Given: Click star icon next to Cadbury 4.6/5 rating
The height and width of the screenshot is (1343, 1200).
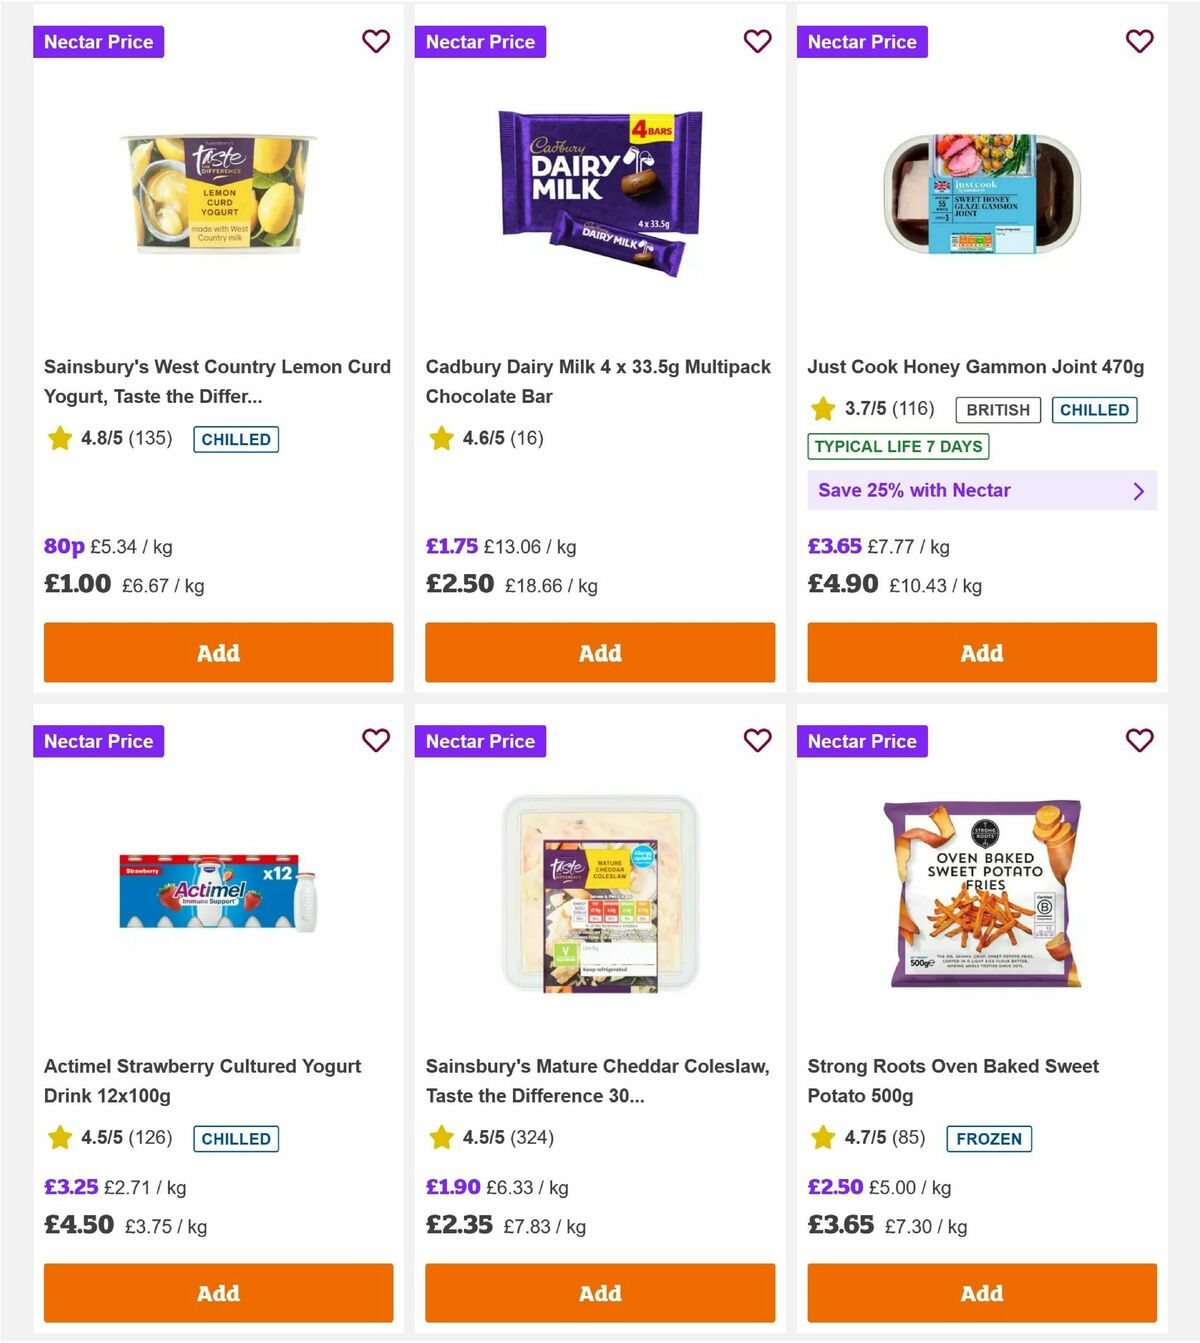Looking at the screenshot, I should coord(441,438).
